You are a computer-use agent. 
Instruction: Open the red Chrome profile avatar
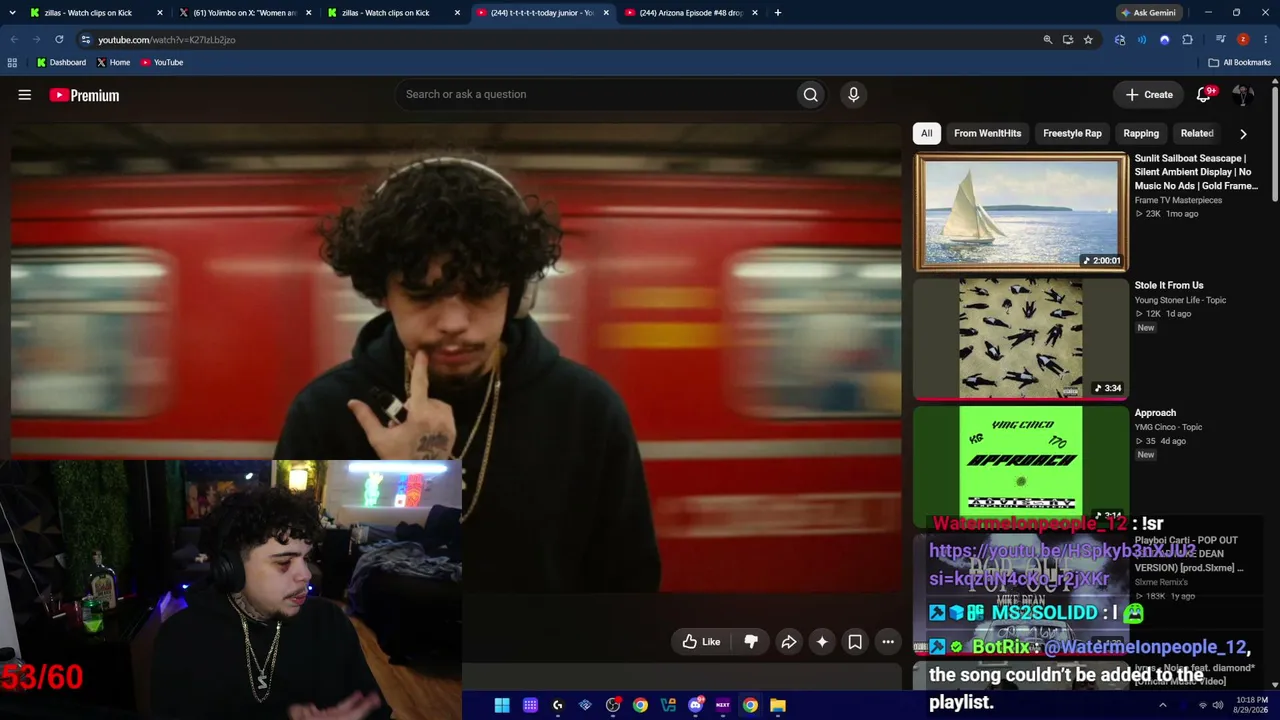coord(1243,40)
